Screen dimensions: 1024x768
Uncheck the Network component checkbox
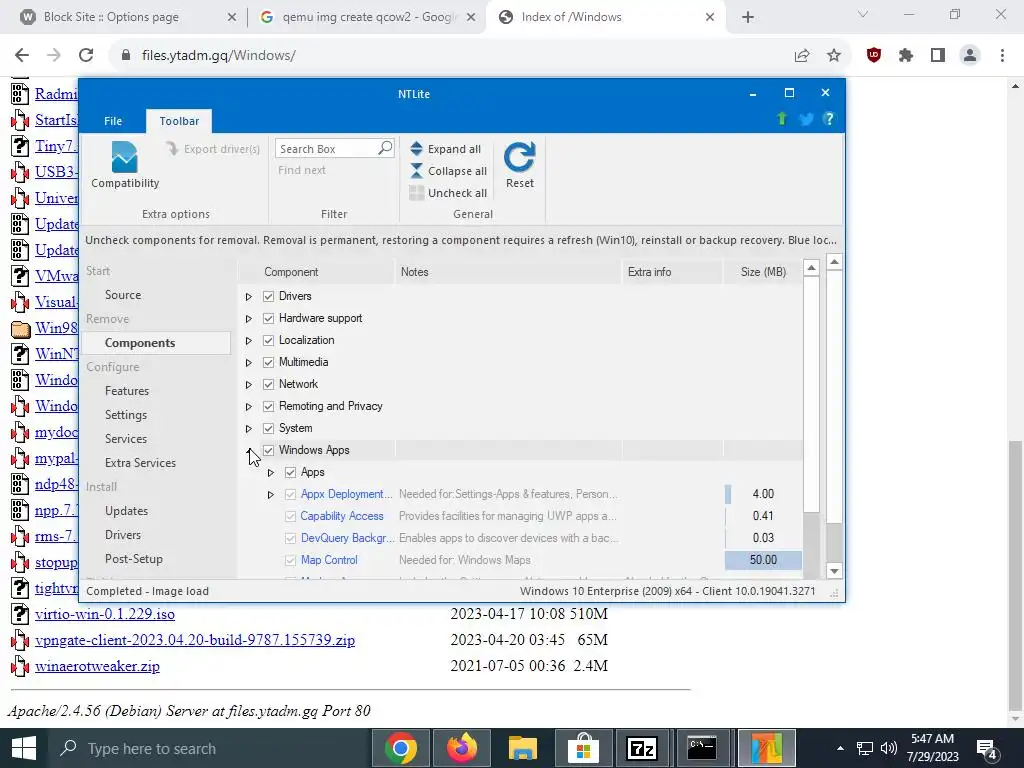[268, 385]
